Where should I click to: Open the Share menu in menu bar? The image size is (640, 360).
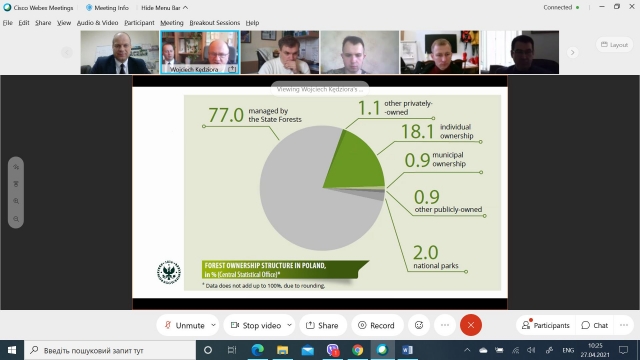pyautogui.click(x=43, y=23)
